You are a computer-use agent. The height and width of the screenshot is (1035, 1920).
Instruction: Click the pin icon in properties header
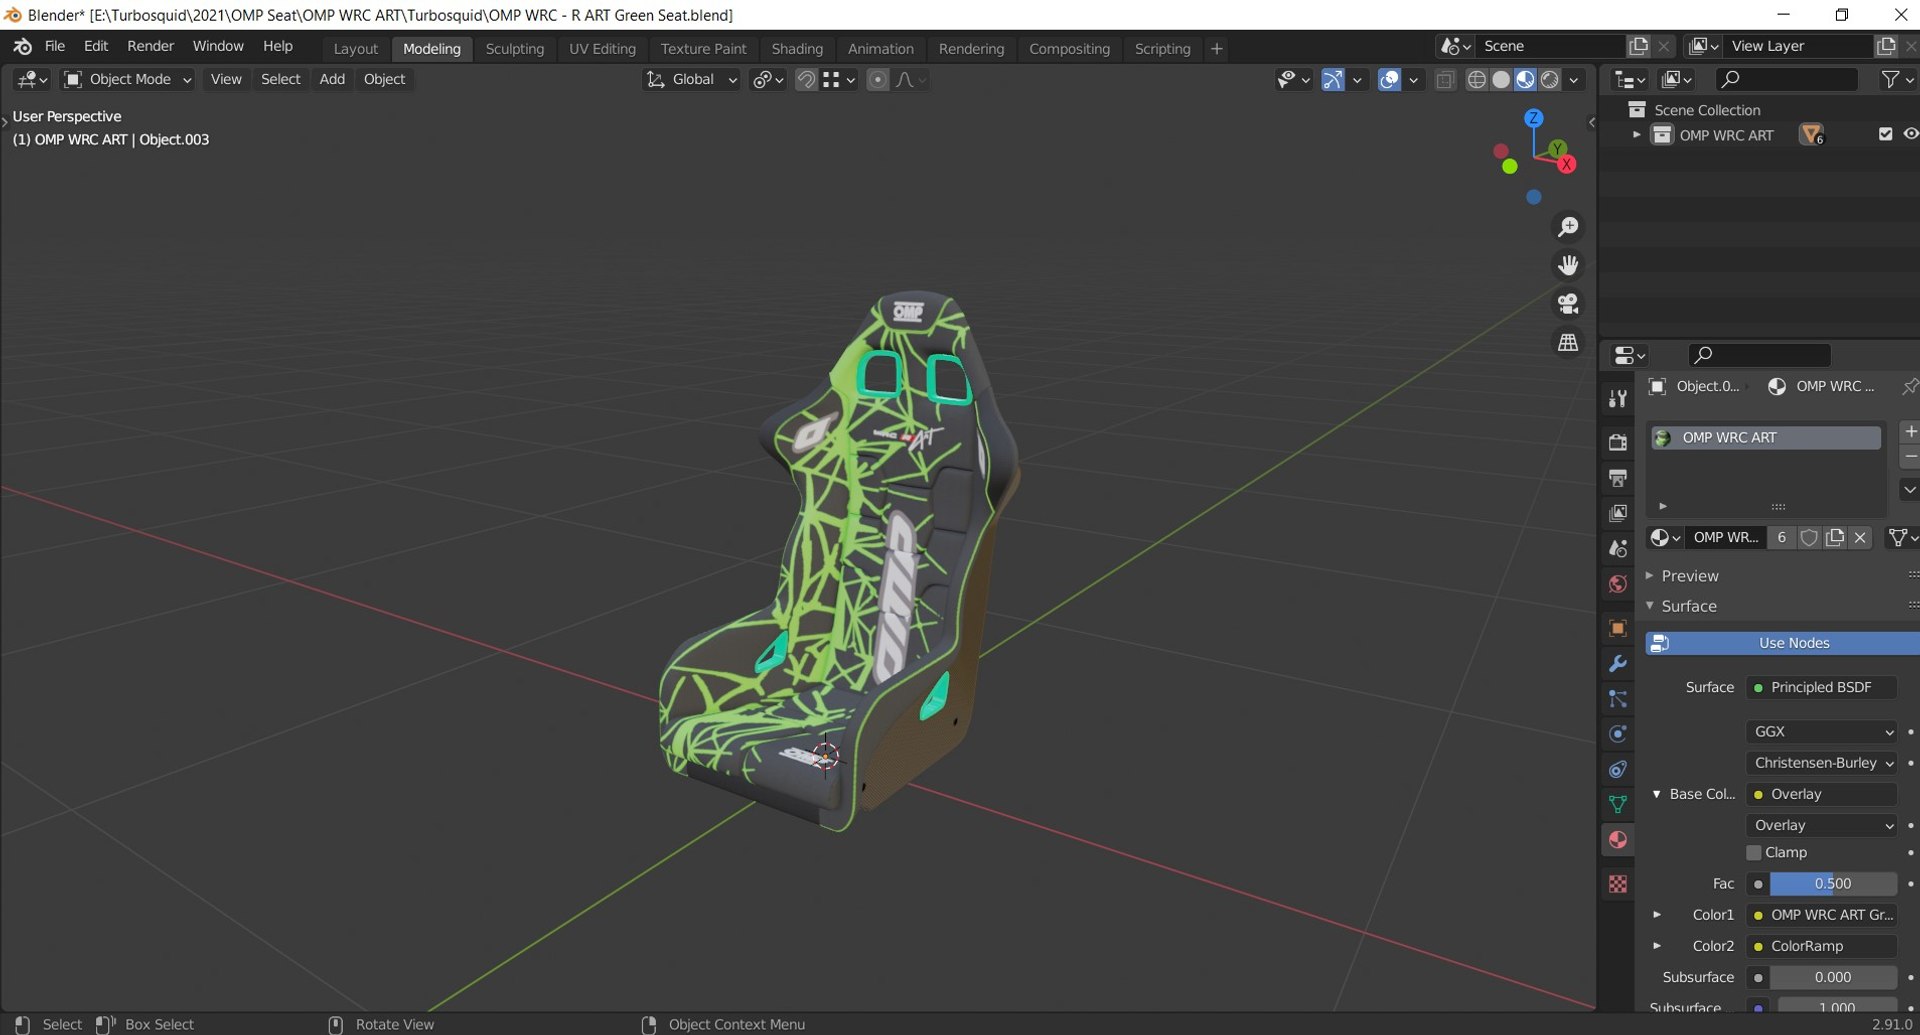tap(1909, 386)
